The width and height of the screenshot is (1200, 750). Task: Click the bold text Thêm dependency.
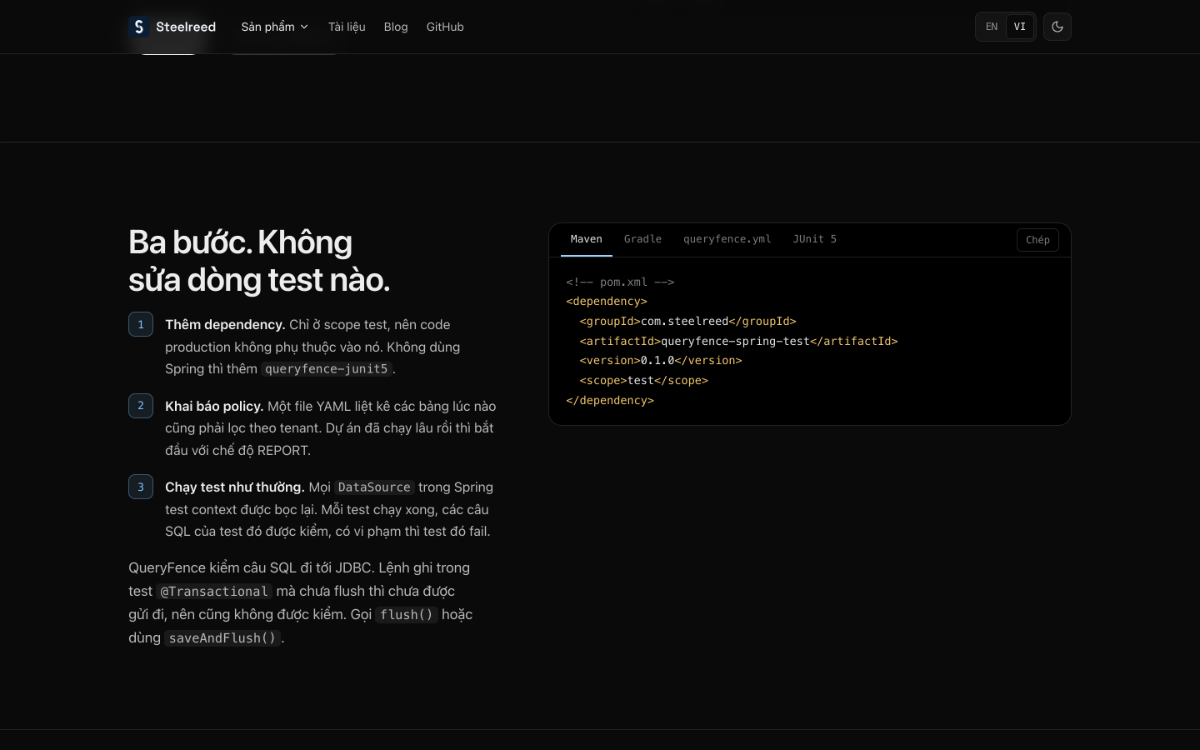pos(225,325)
